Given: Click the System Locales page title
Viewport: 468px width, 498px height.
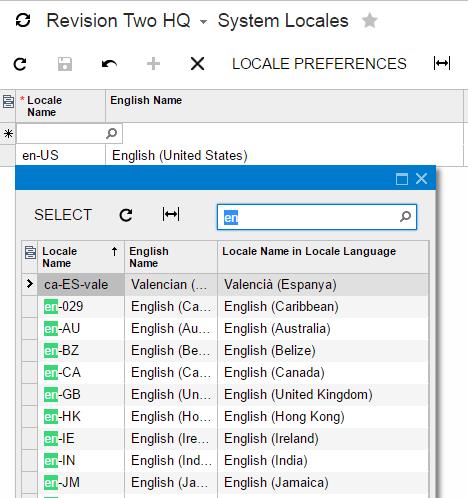Looking at the screenshot, I should tap(283, 21).
